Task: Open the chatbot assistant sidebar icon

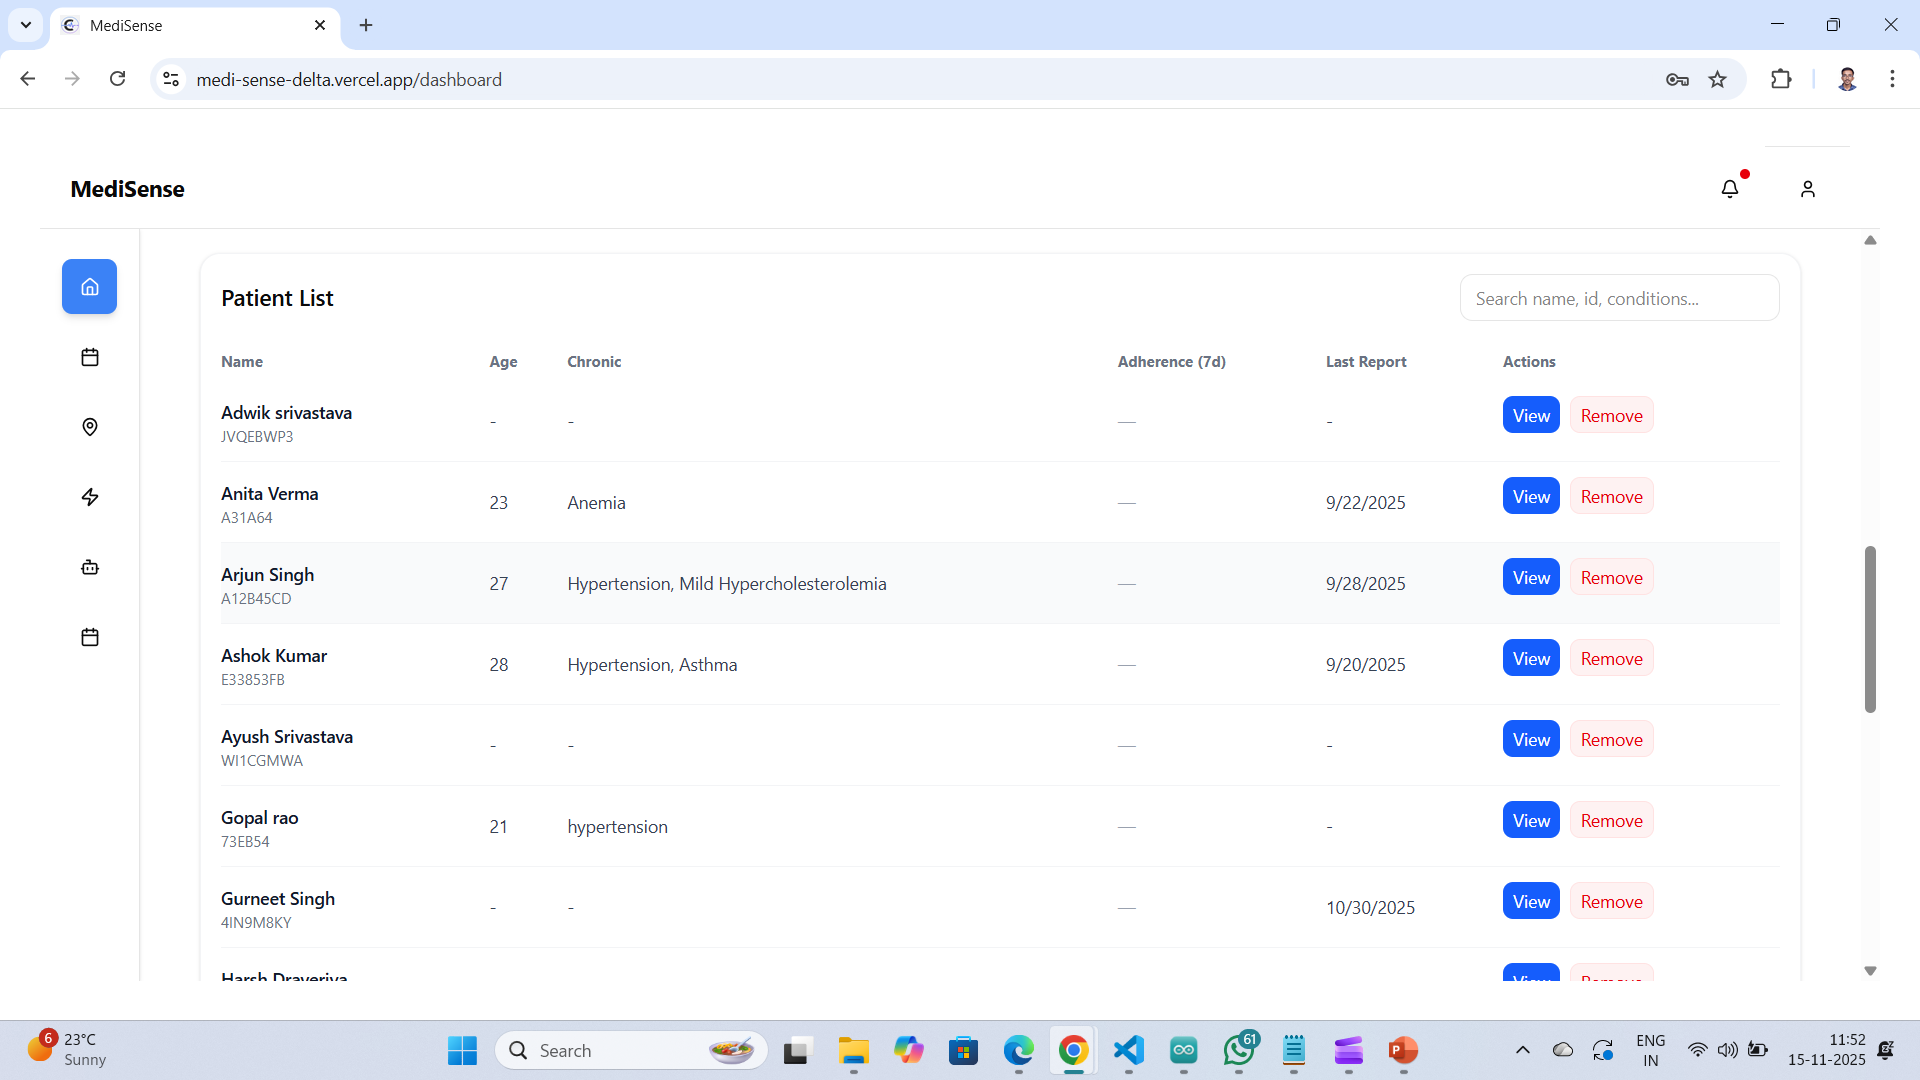Action: point(89,567)
